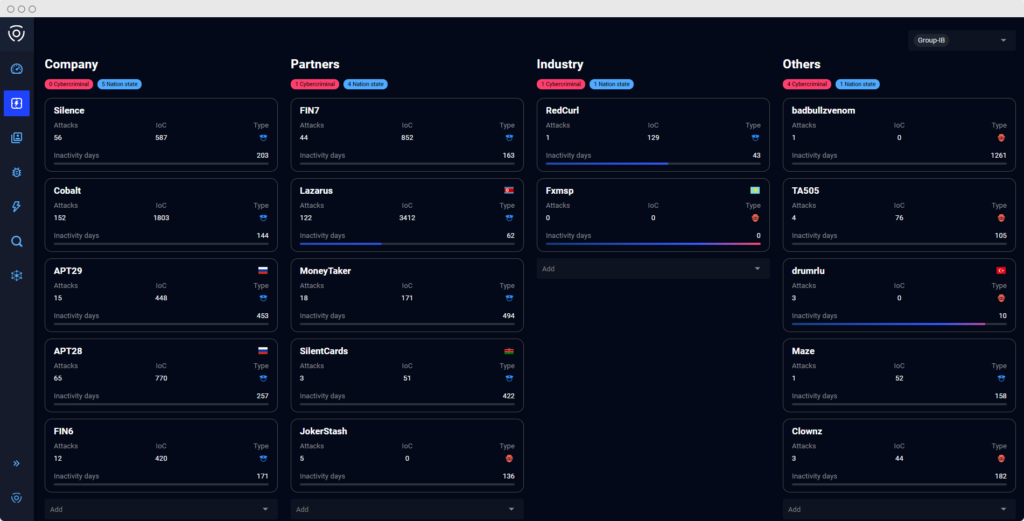Toggle the Cybercriminal filter under Company
Viewport: 1024px width, 521px height.
(69, 84)
